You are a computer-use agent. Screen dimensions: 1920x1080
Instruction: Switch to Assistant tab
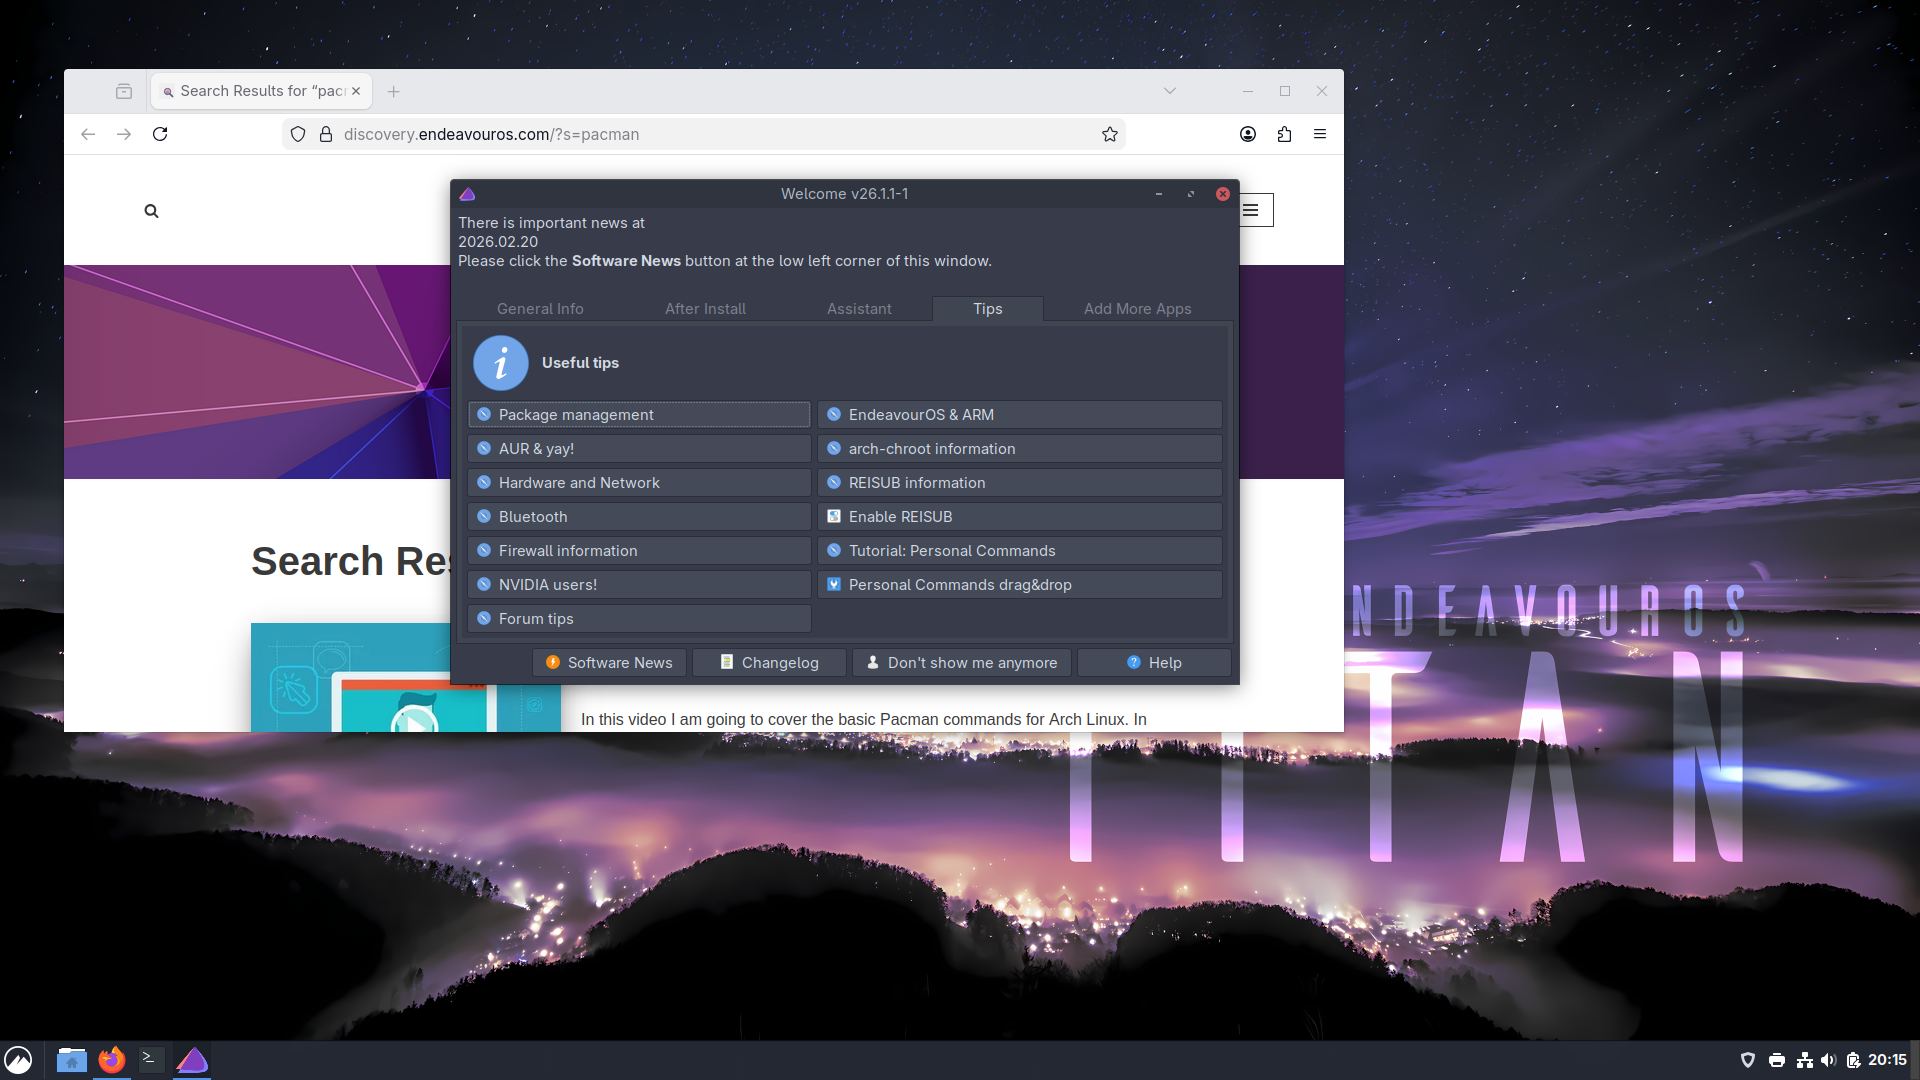coord(859,309)
